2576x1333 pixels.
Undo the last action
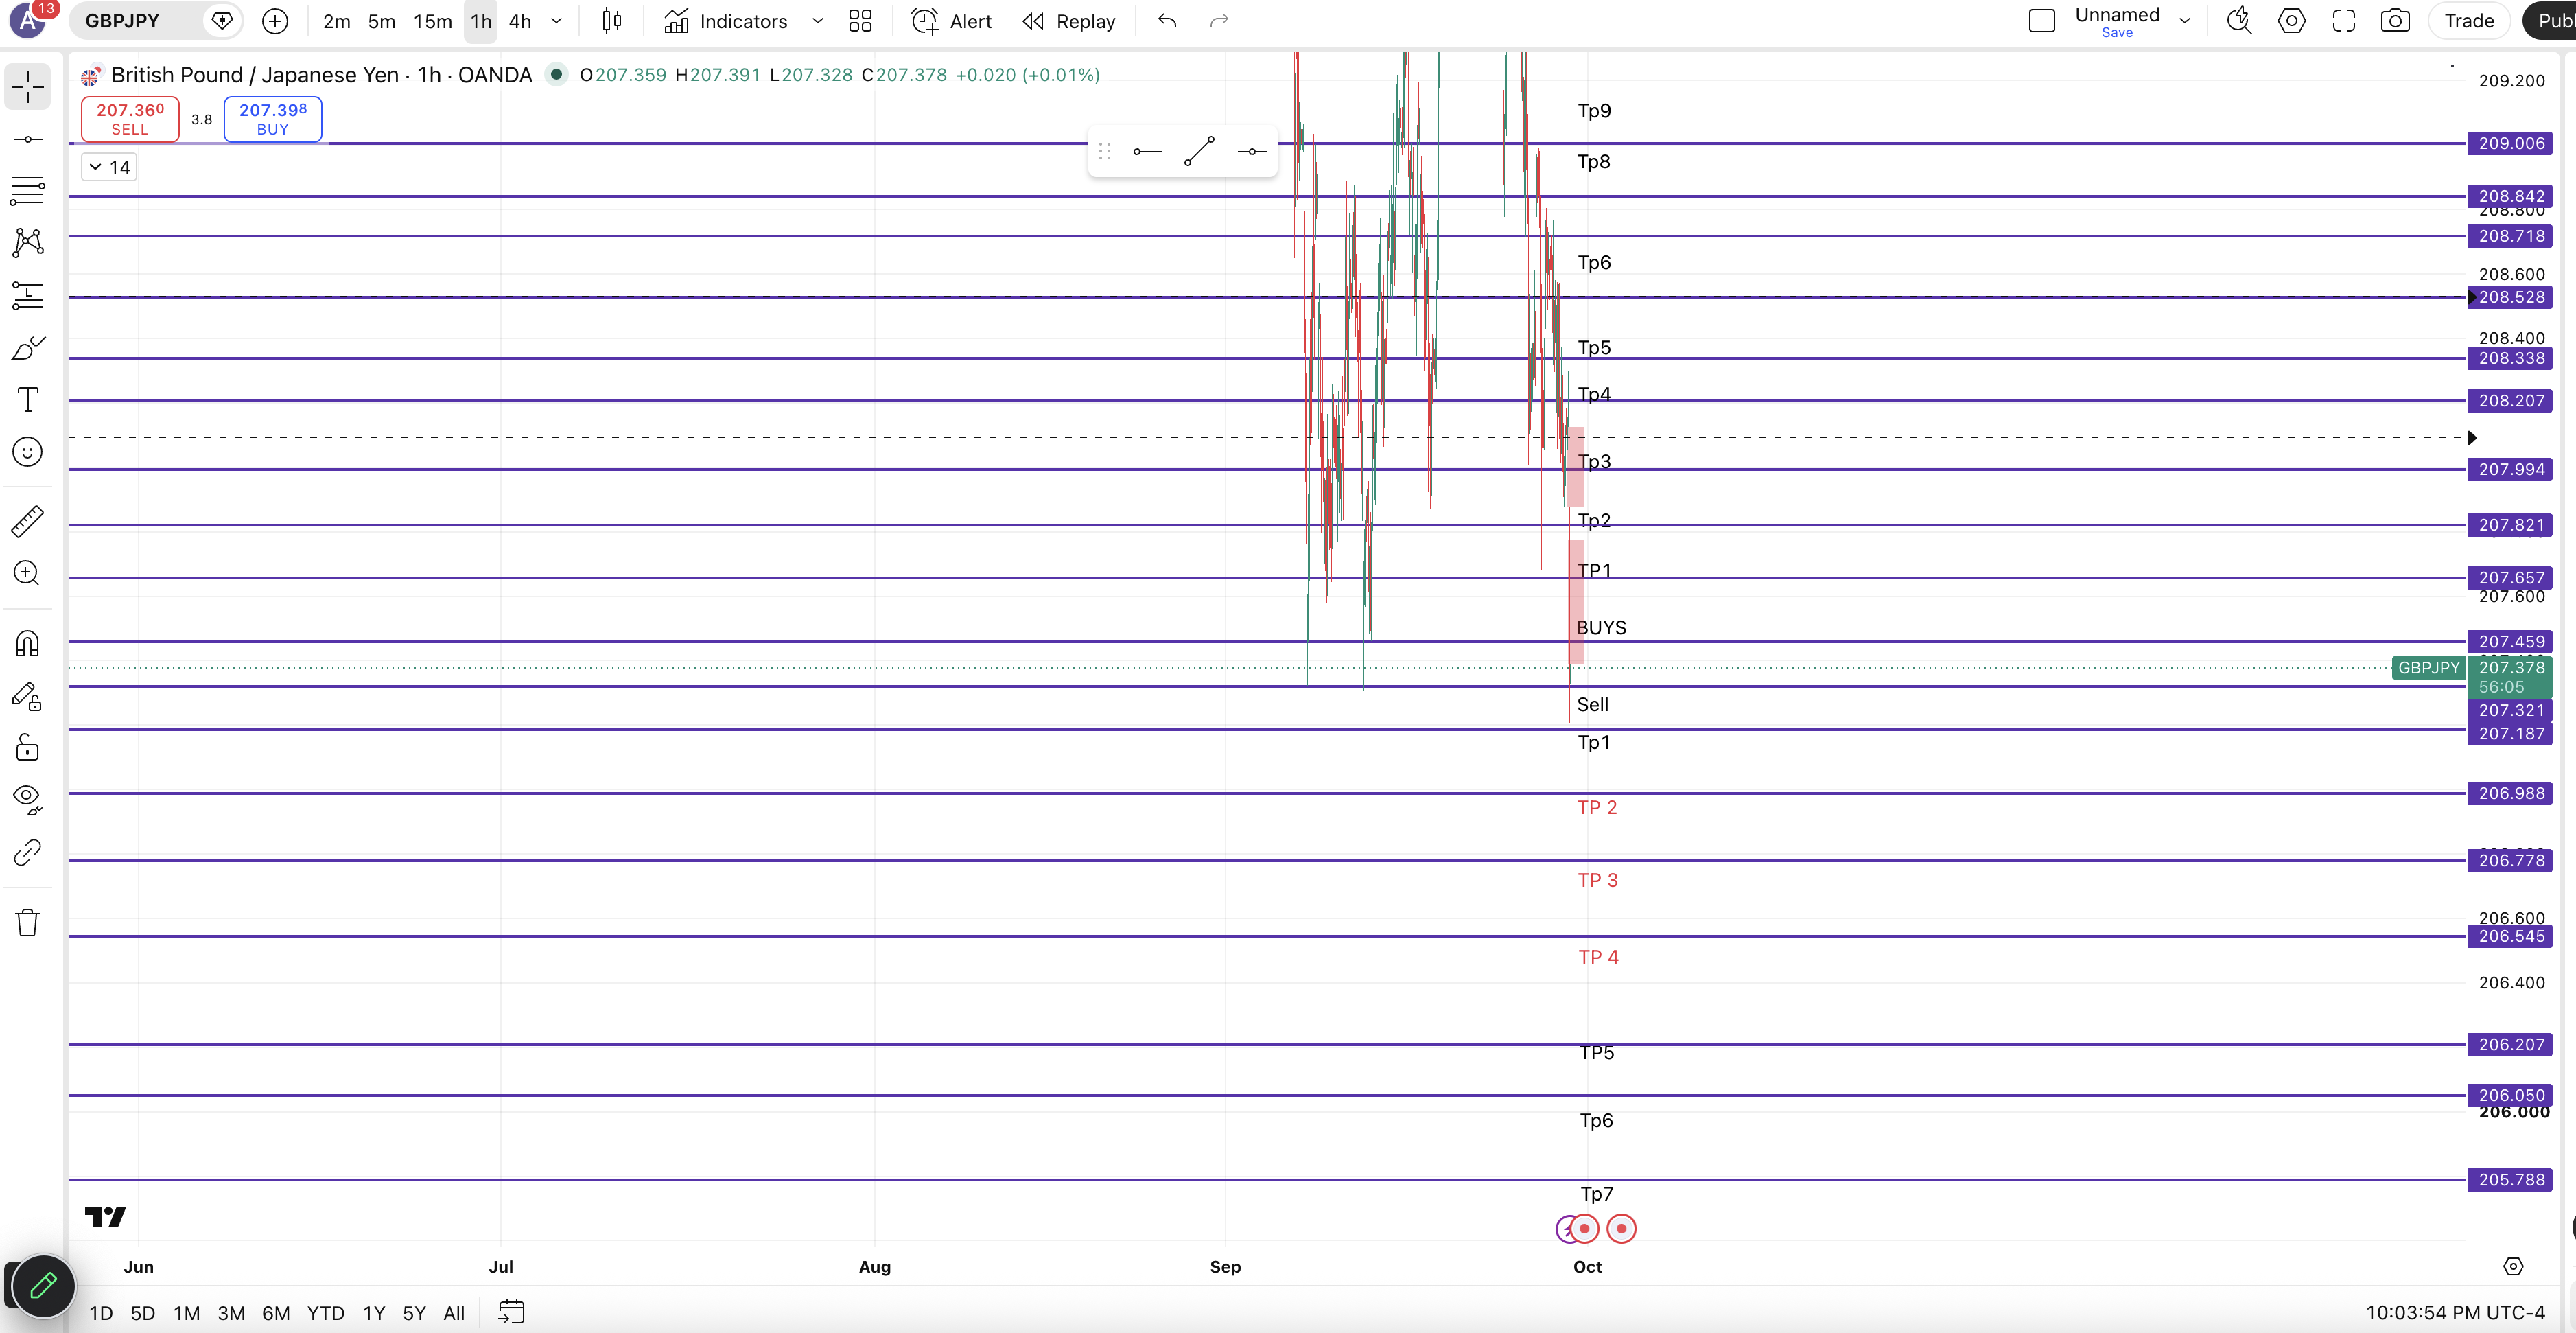pos(1167,21)
